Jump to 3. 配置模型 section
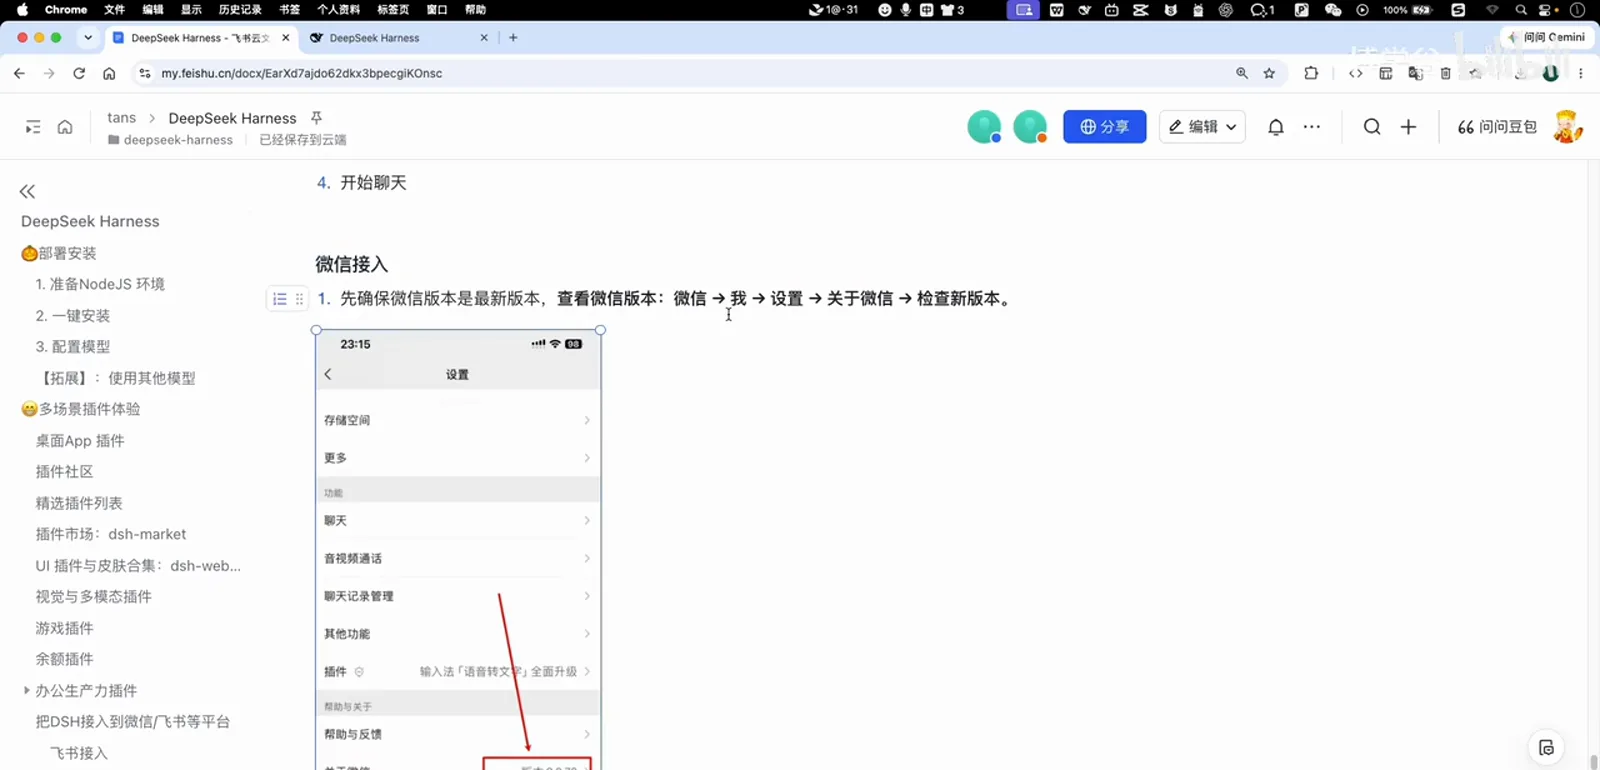Screen dimensions: 1600x770 tap(73, 346)
